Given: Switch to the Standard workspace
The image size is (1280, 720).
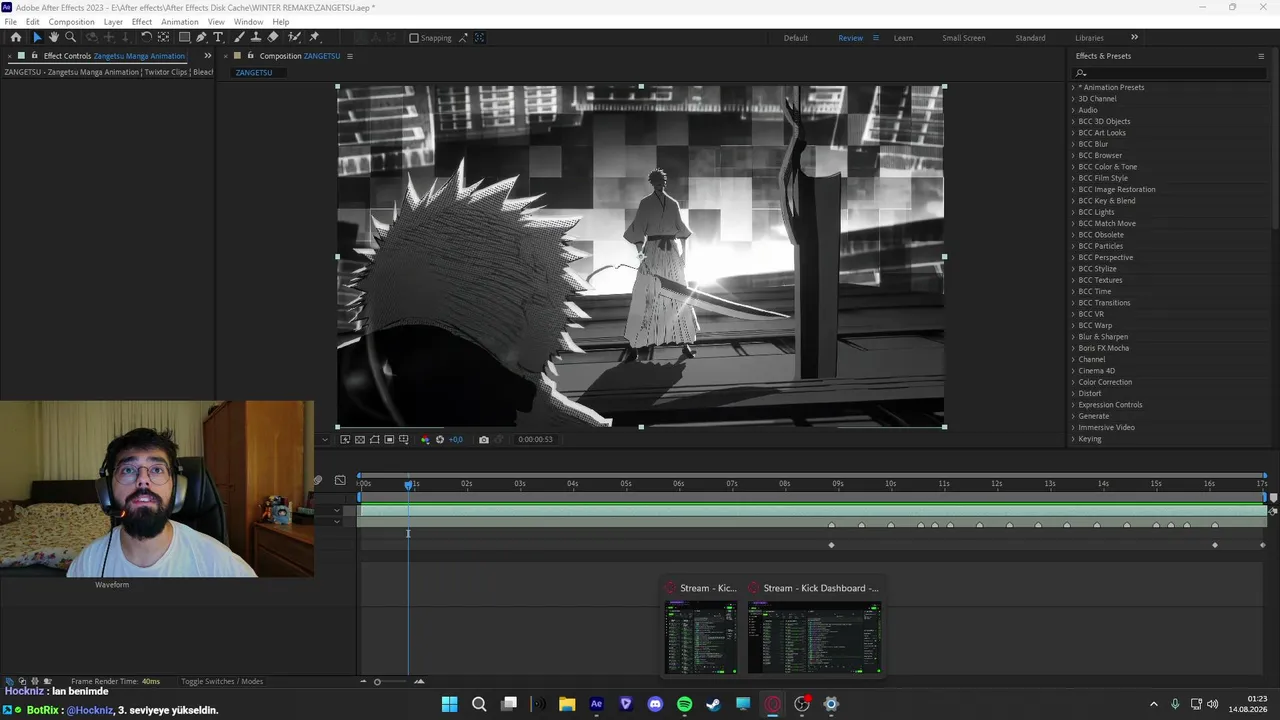Looking at the screenshot, I should pyautogui.click(x=1030, y=38).
